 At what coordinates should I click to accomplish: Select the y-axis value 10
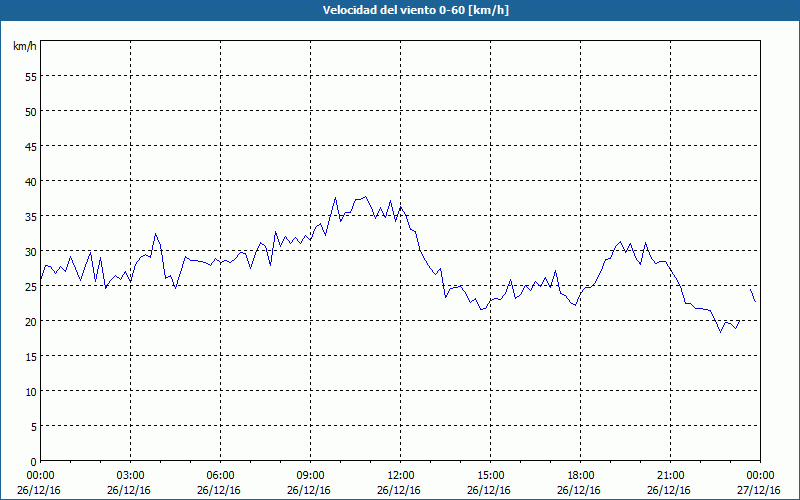[x=31, y=392]
